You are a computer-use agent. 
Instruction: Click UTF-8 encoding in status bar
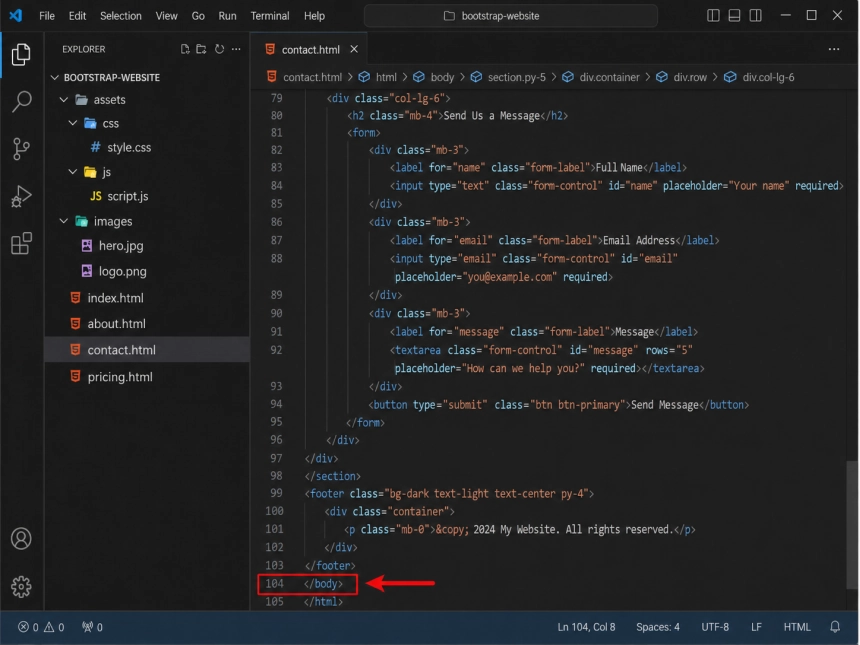715,627
